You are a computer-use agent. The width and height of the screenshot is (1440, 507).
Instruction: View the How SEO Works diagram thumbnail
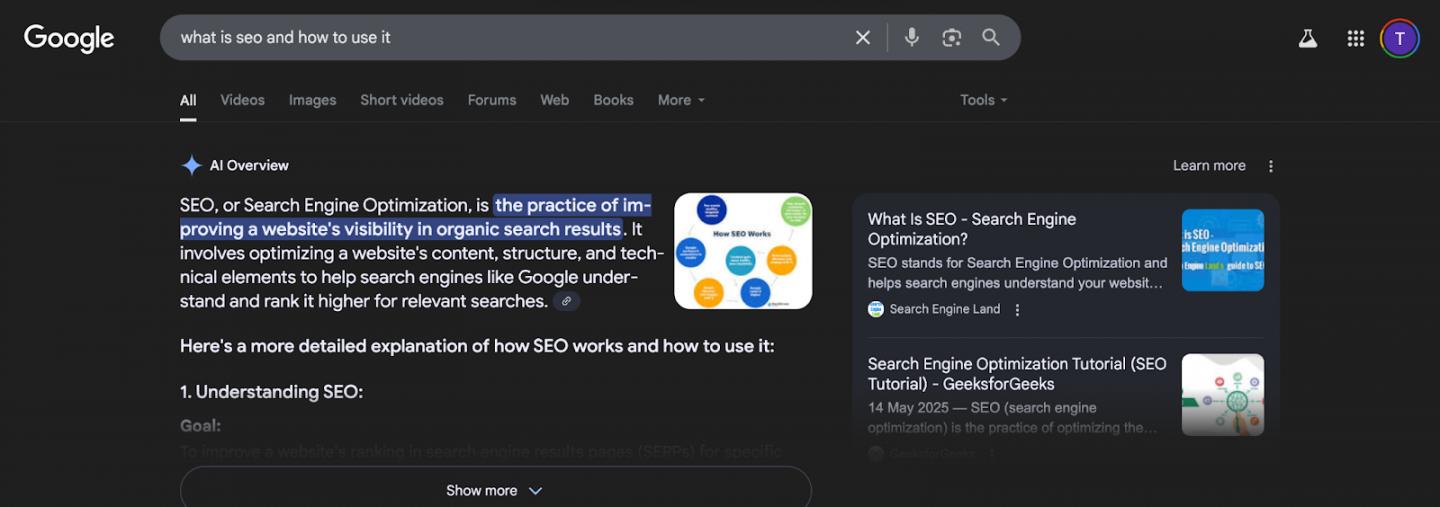(x=743, y=251)
